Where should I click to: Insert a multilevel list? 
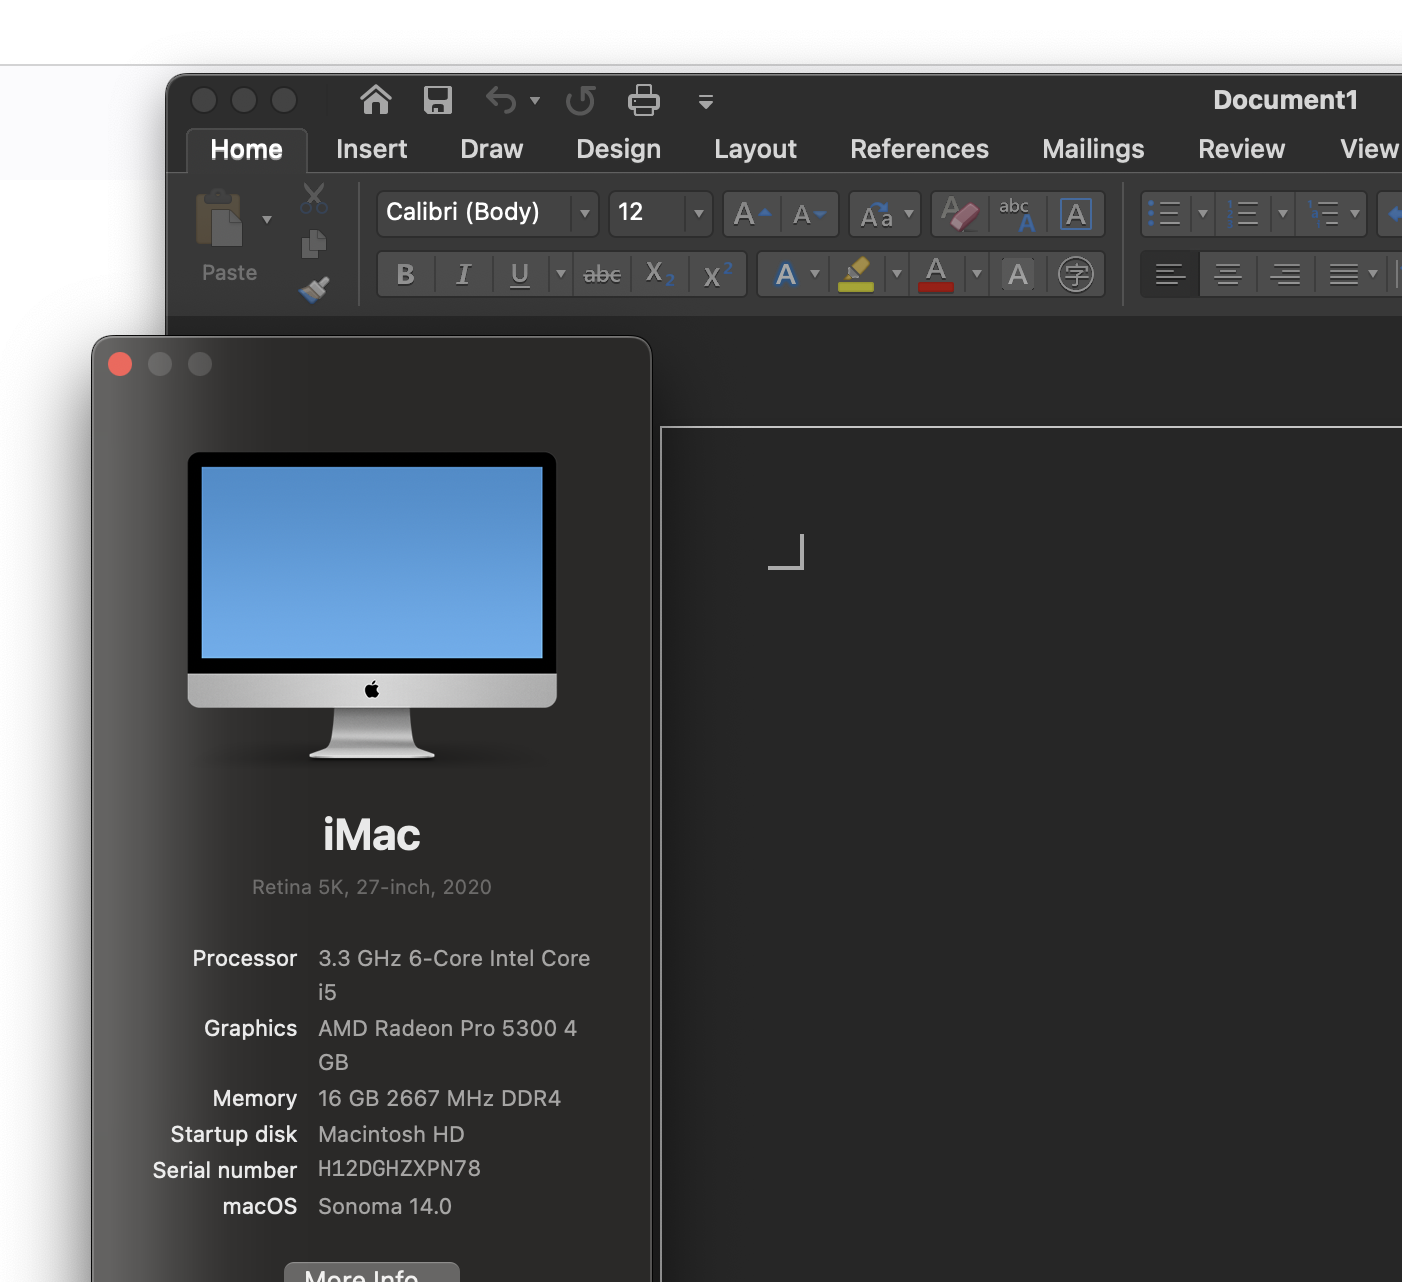point(1323,214)
